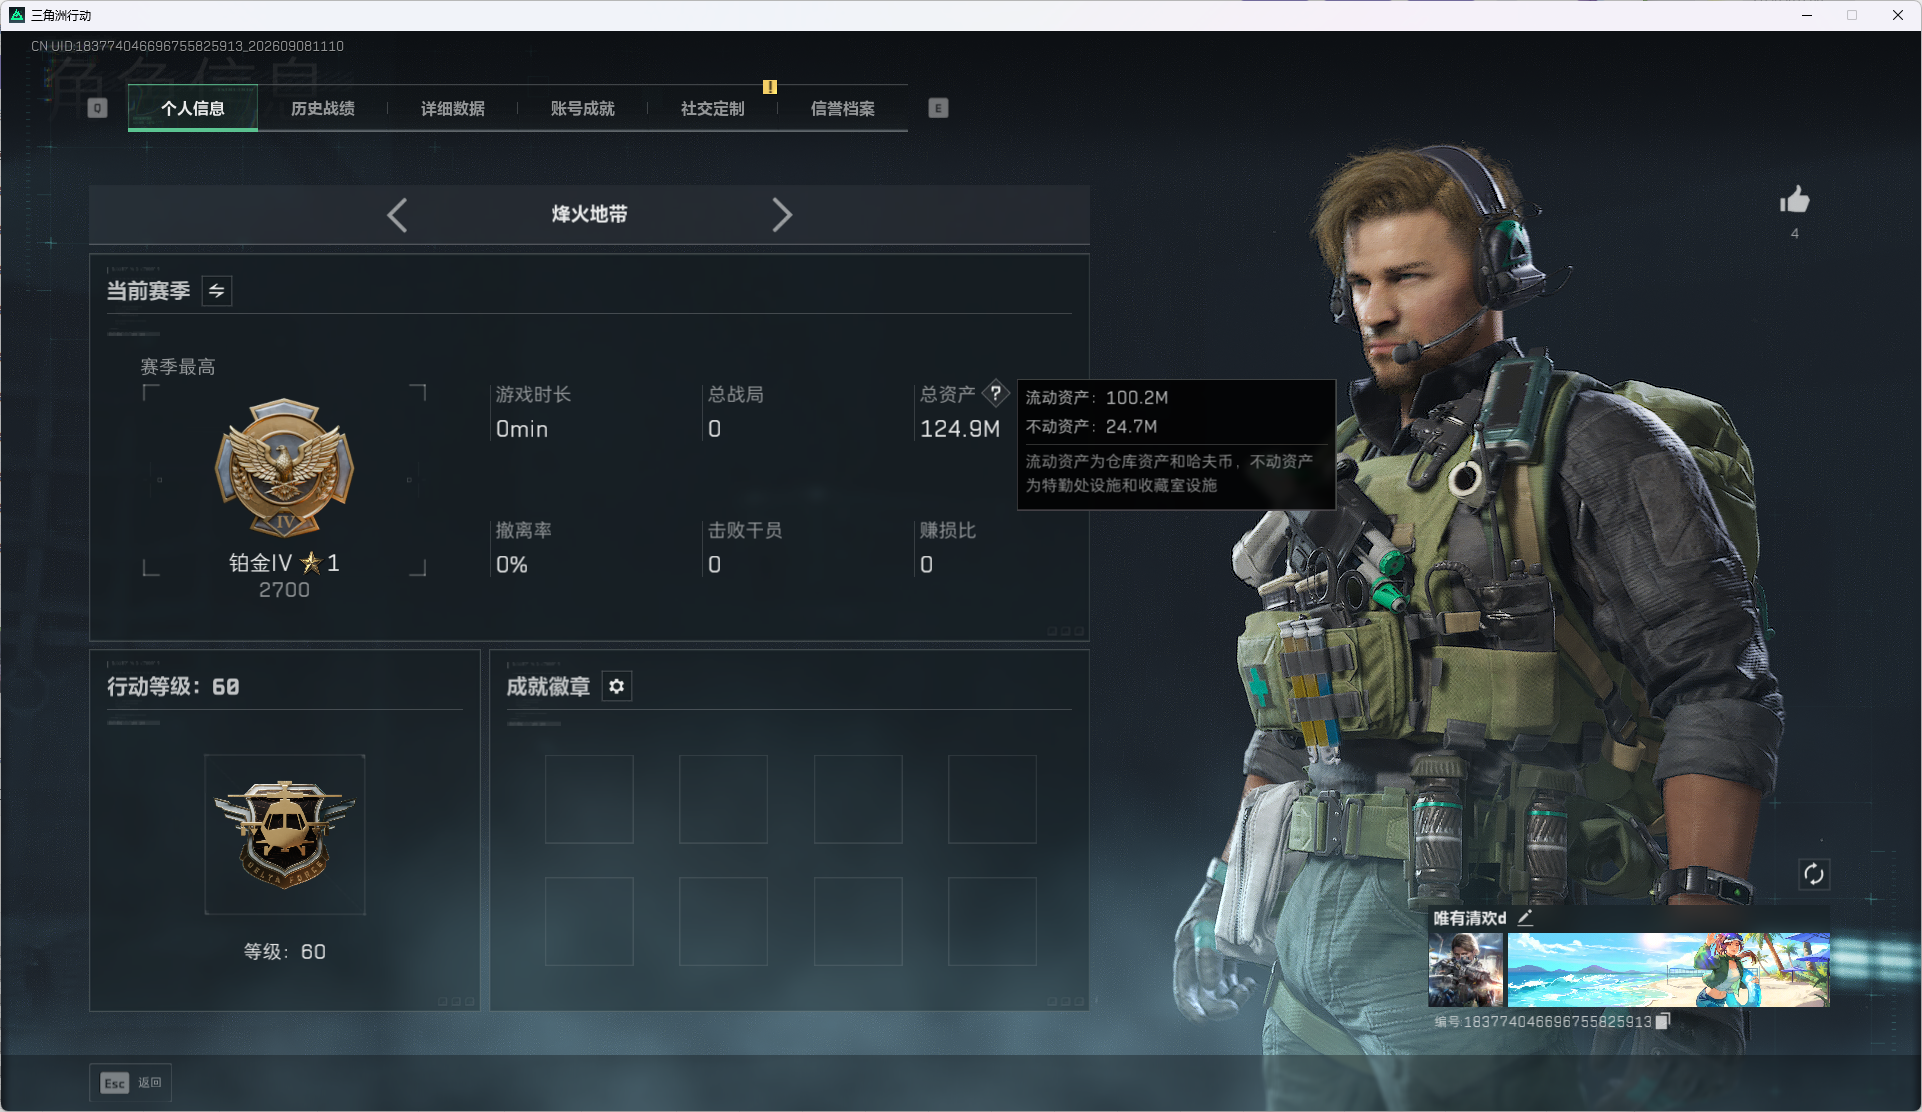Click the 总战局 stat label
The height and width of the screenshot is (1112, 1922).
(736, 394)
